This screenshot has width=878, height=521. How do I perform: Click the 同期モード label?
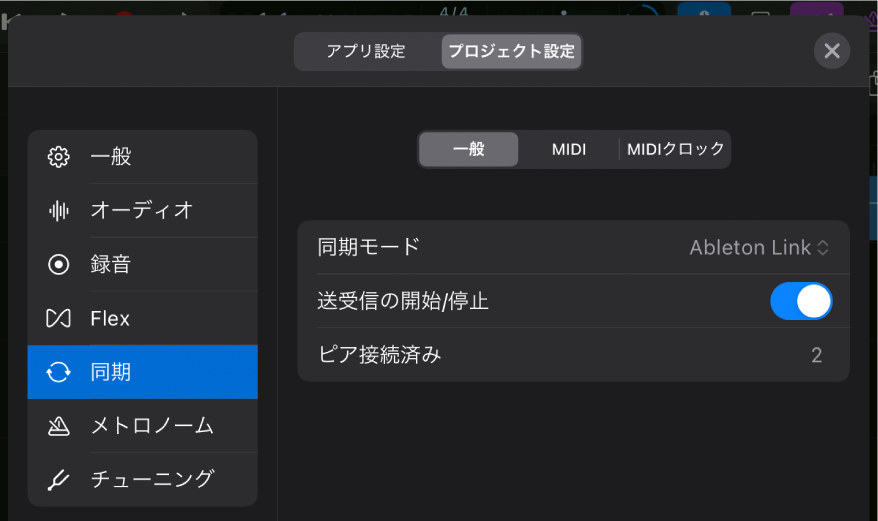(x=368, y=247)
